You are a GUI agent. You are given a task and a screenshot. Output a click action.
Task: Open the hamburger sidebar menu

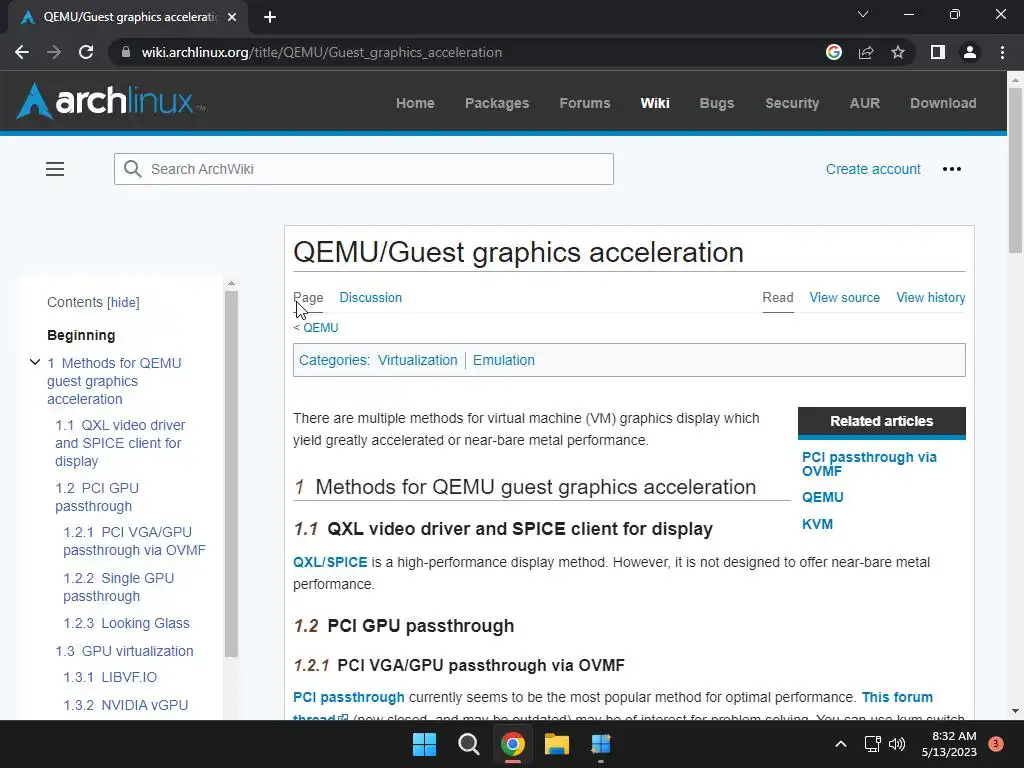point(55,169)
